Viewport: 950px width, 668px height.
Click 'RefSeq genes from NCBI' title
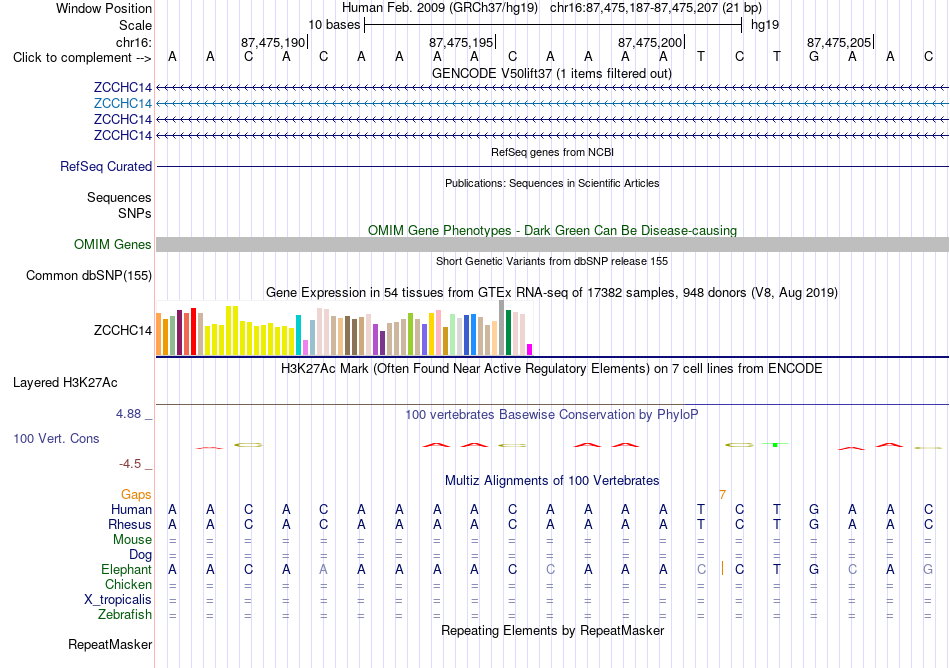point(552,152)
